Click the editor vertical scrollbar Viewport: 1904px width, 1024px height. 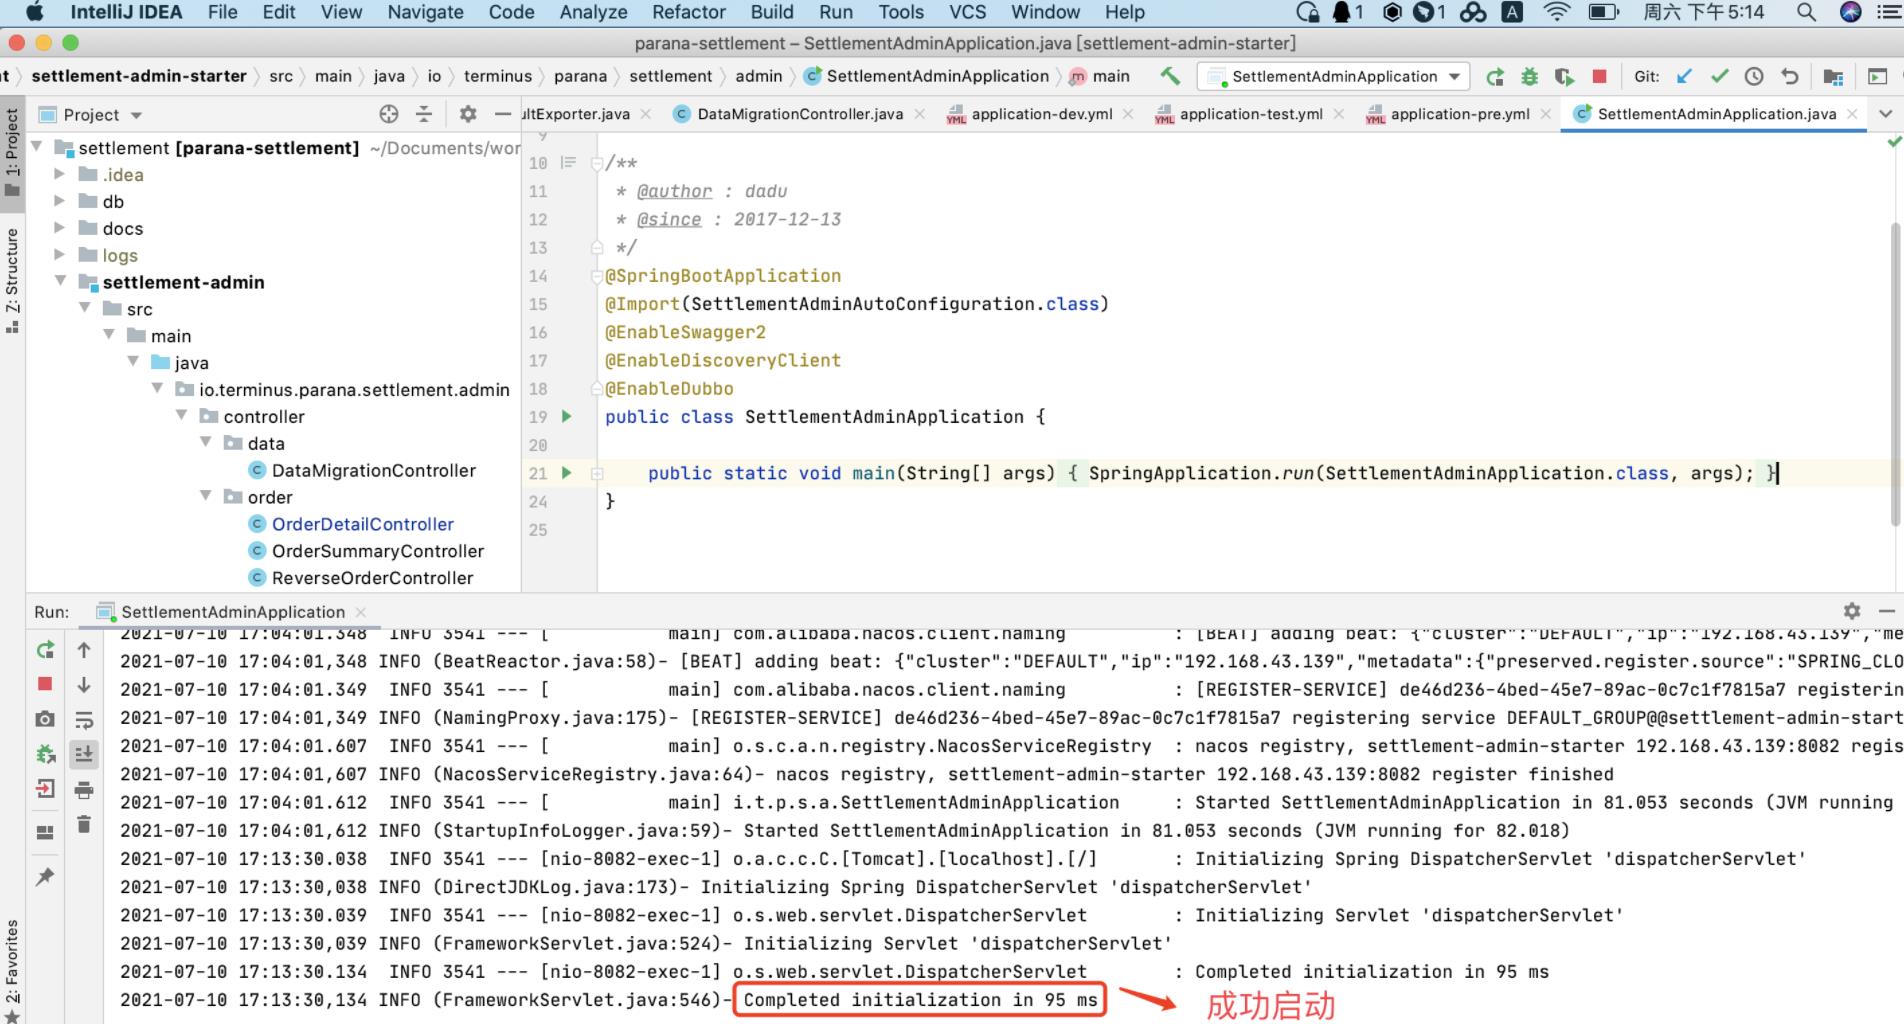[1896, 375]
